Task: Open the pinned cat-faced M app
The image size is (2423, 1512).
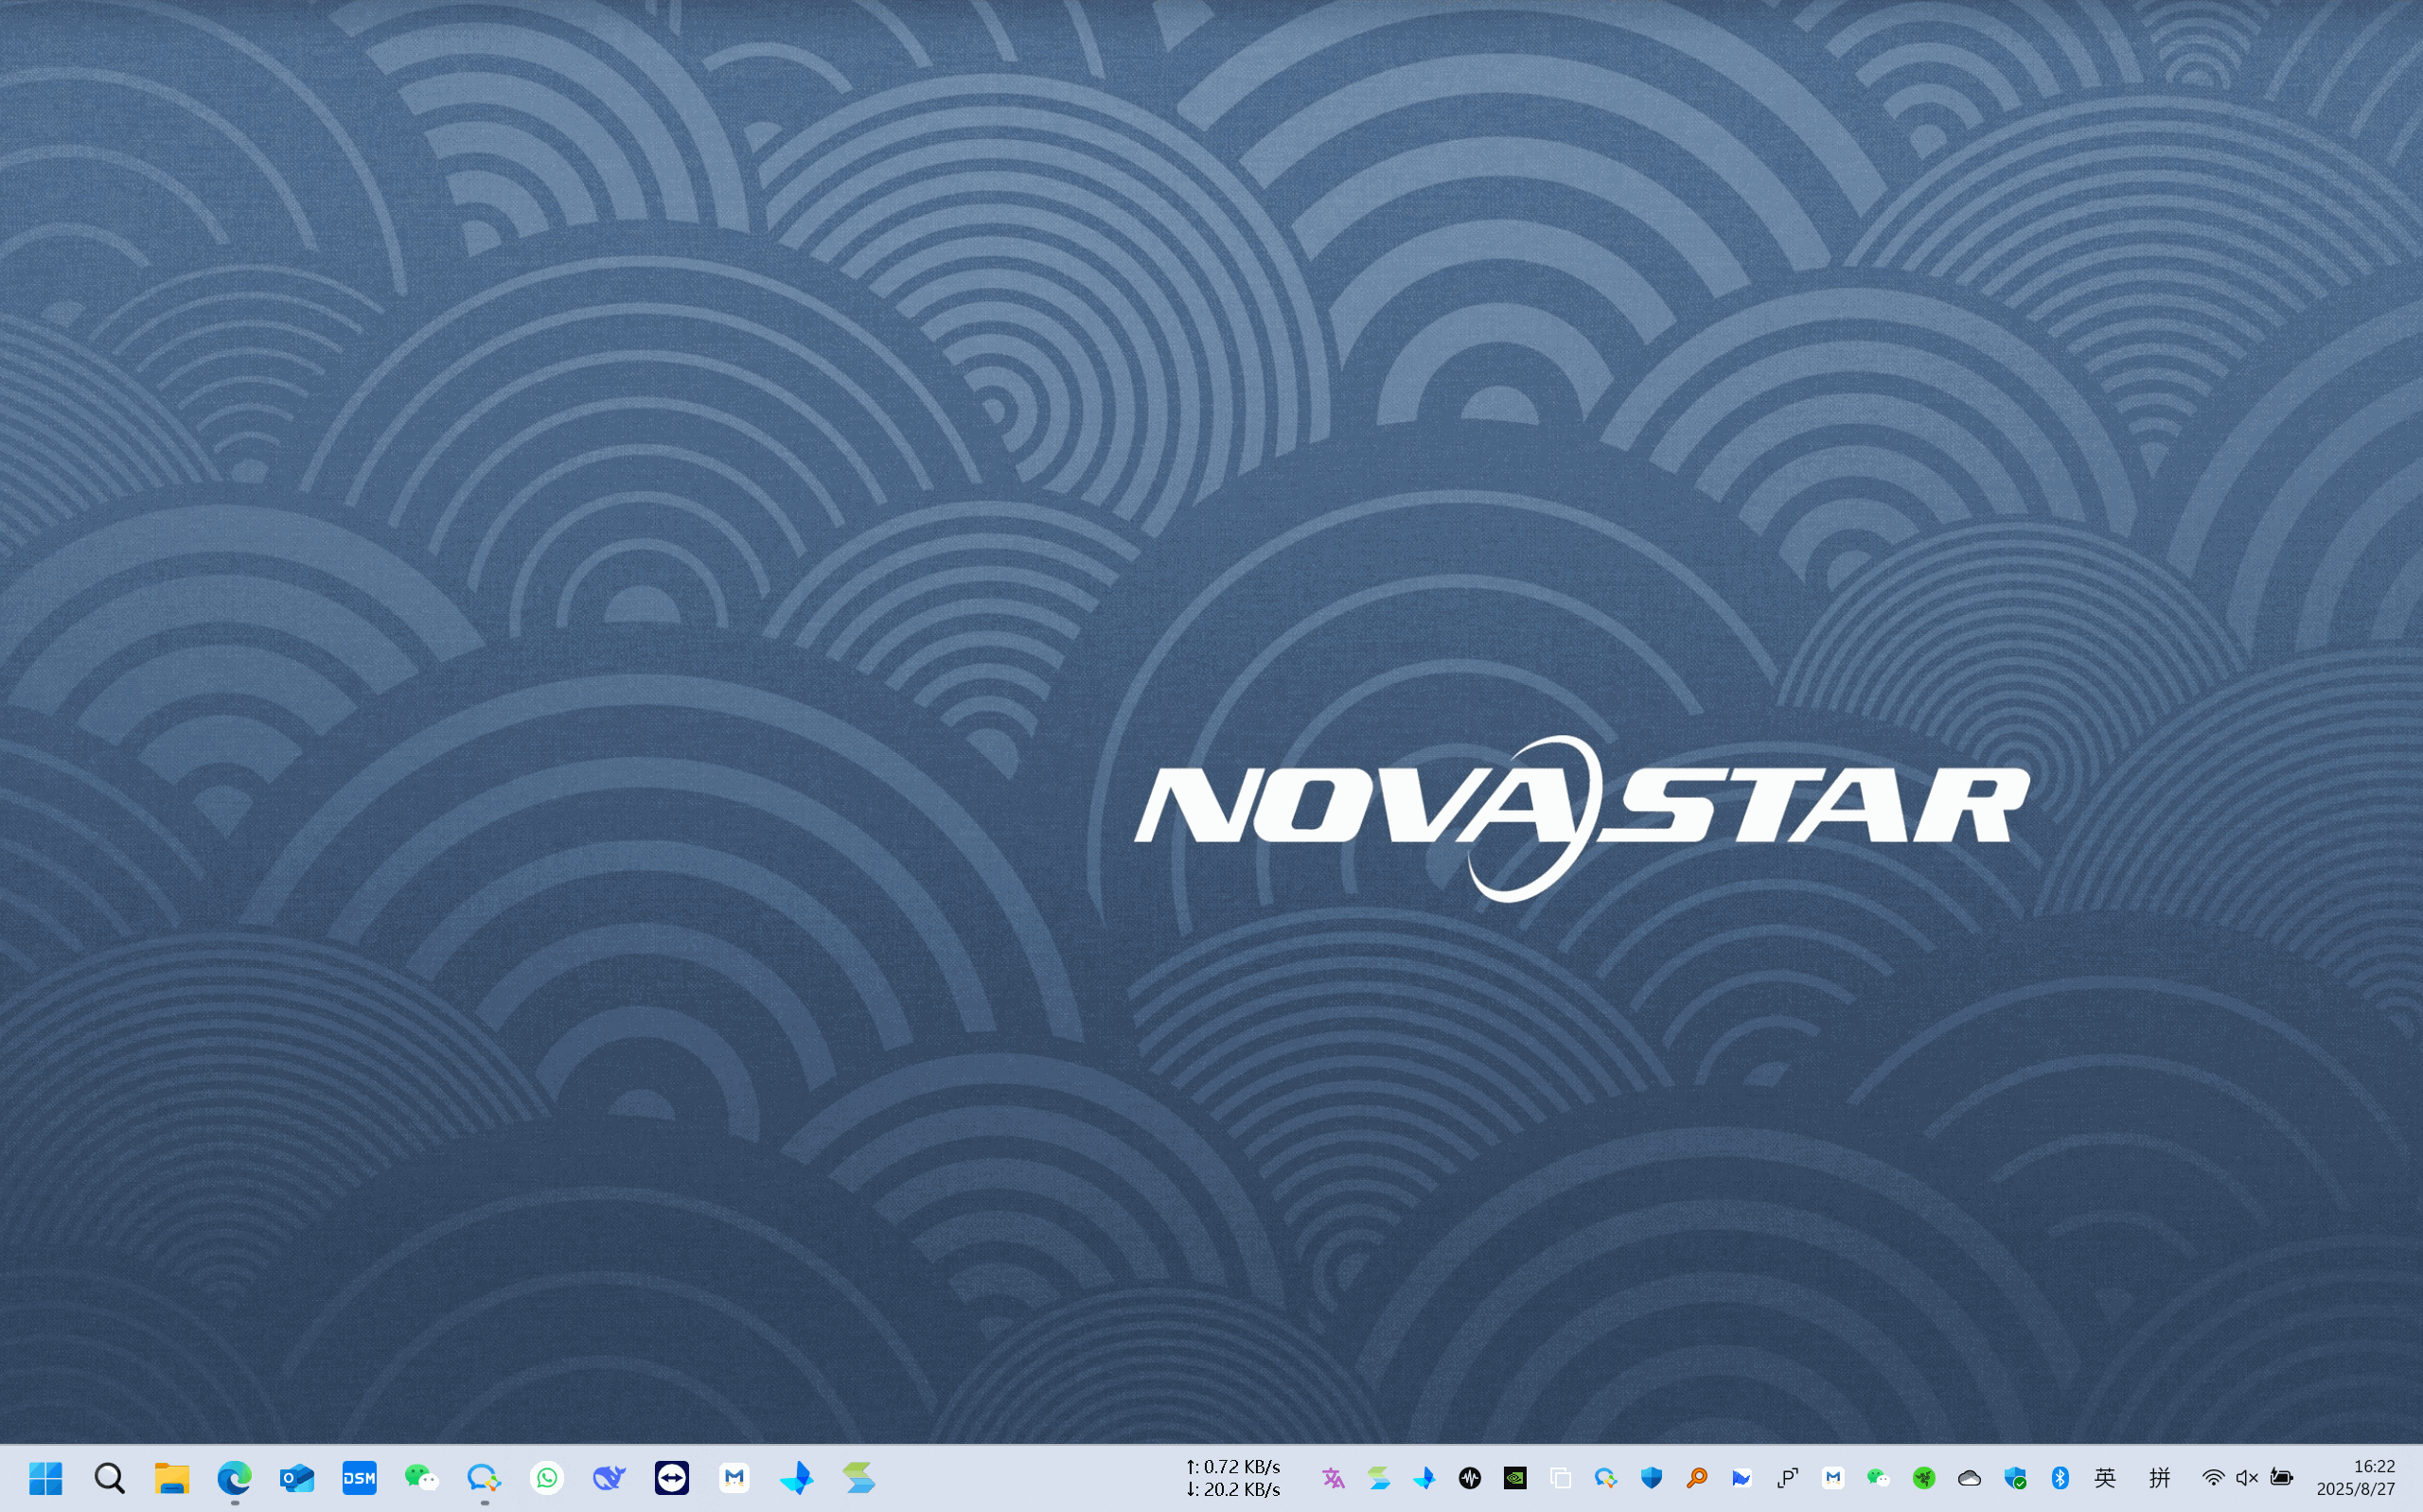Action: coord(734,1477)
